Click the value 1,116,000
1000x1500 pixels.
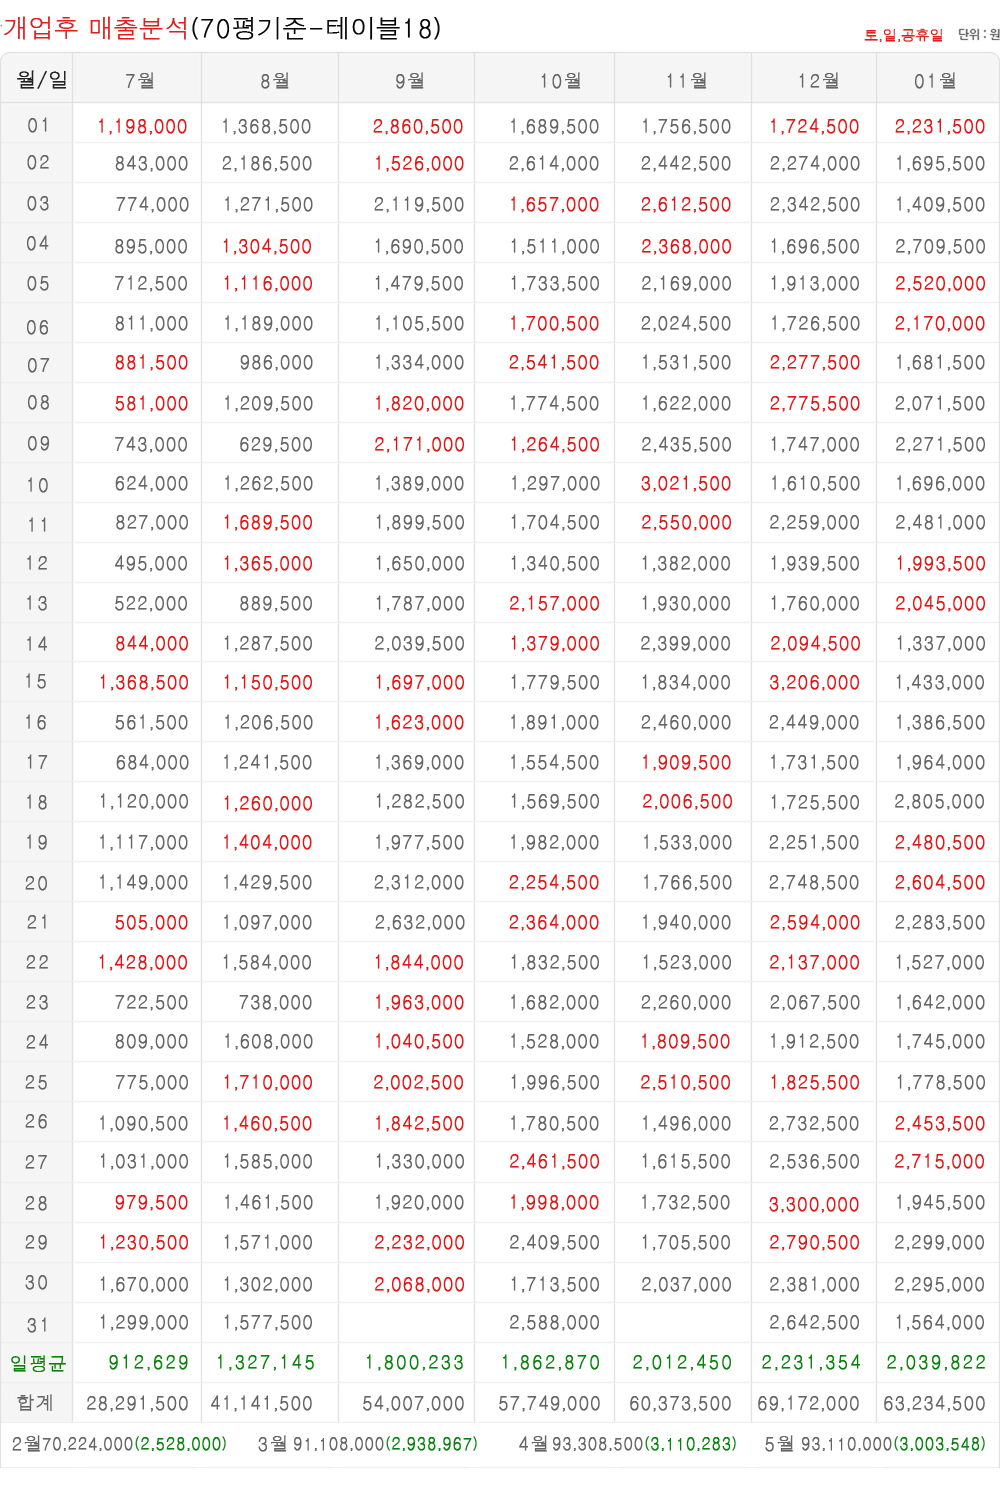268,284
